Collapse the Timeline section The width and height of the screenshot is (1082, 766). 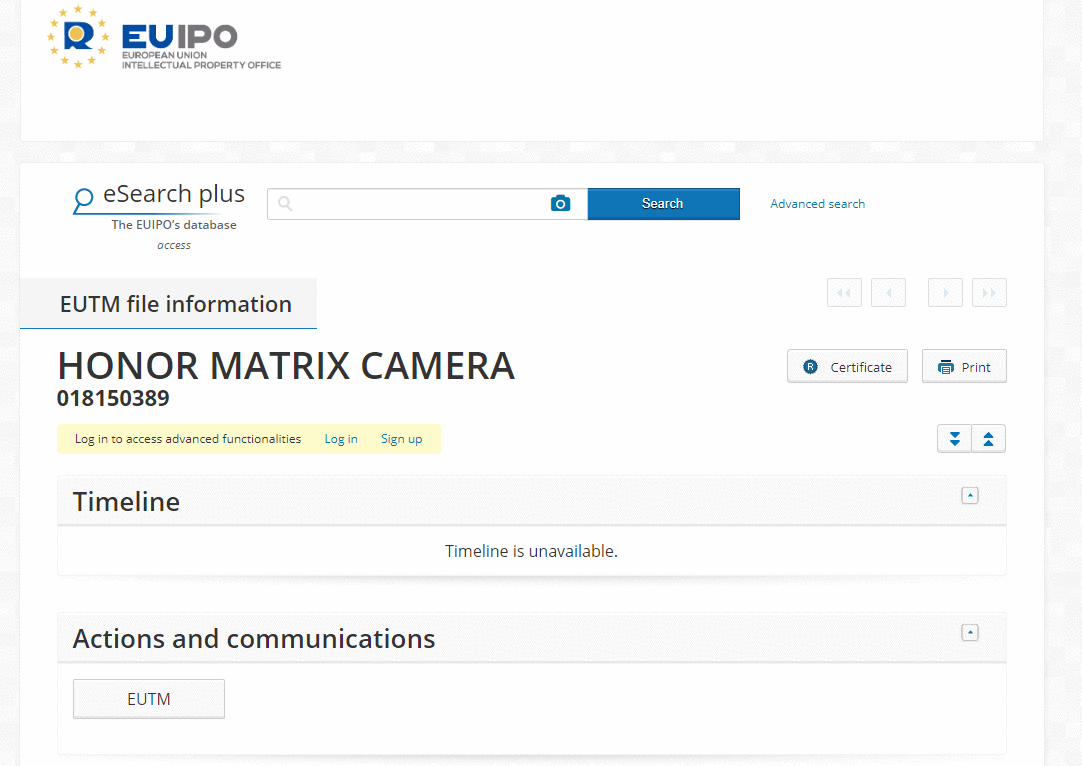tap(970, 495)
